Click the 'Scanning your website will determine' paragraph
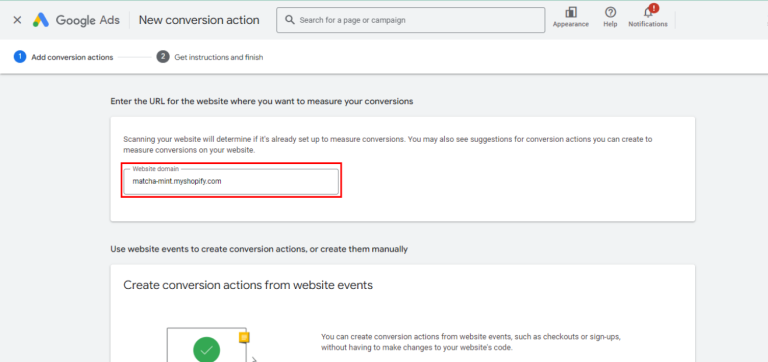 click(387, 145)
